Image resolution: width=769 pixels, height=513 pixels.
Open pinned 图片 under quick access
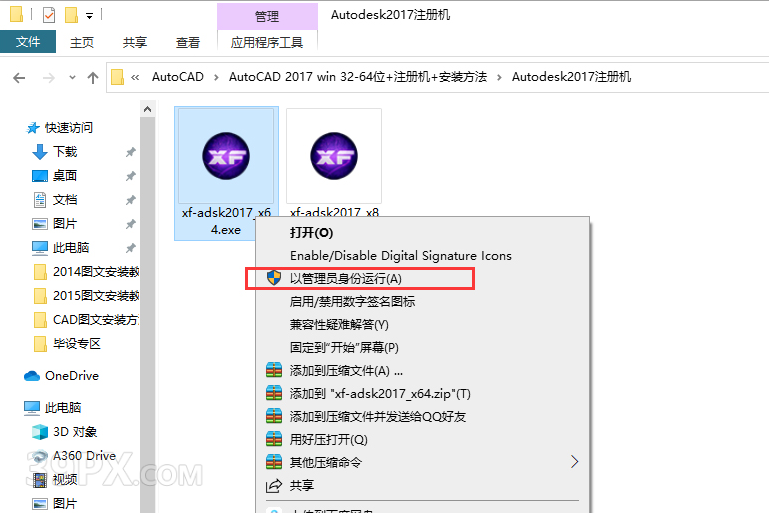[65, 224]
